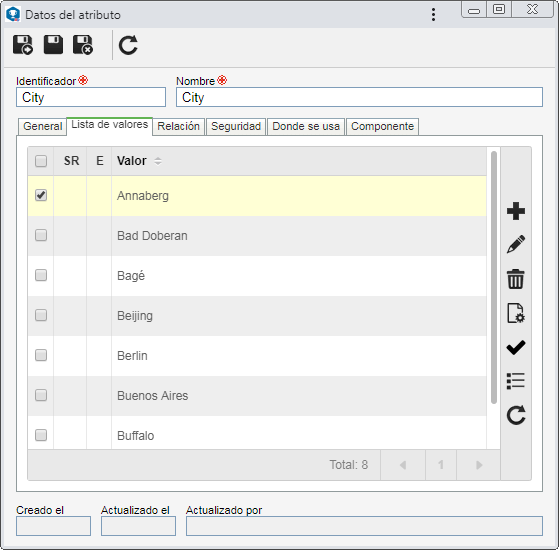Click the bulleted list icon in the side toolbar
Screen dimensions: 559x550
(x=516, y=381)
